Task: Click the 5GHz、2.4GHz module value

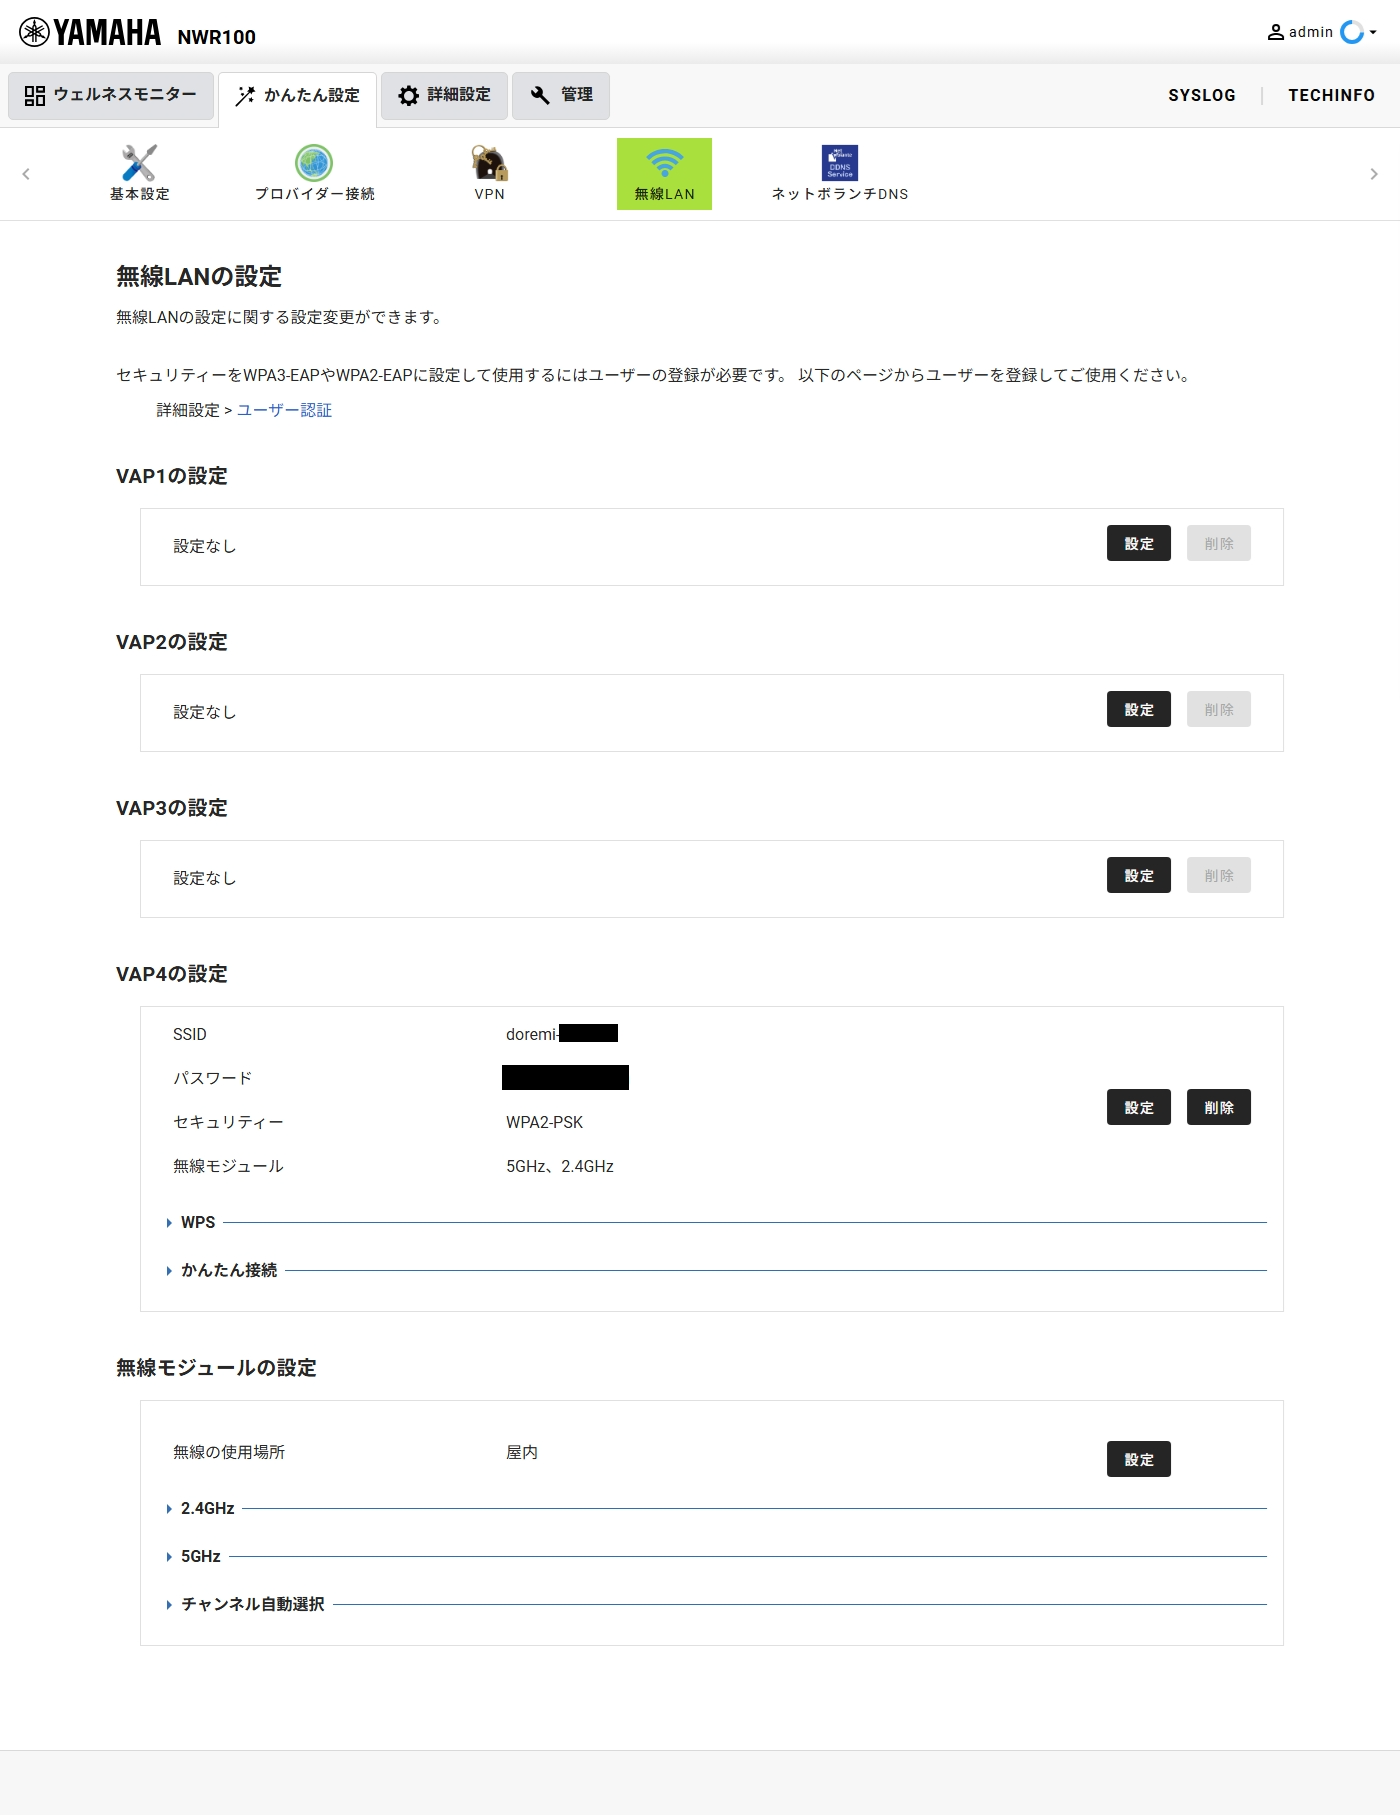Action: point(560,1166)
